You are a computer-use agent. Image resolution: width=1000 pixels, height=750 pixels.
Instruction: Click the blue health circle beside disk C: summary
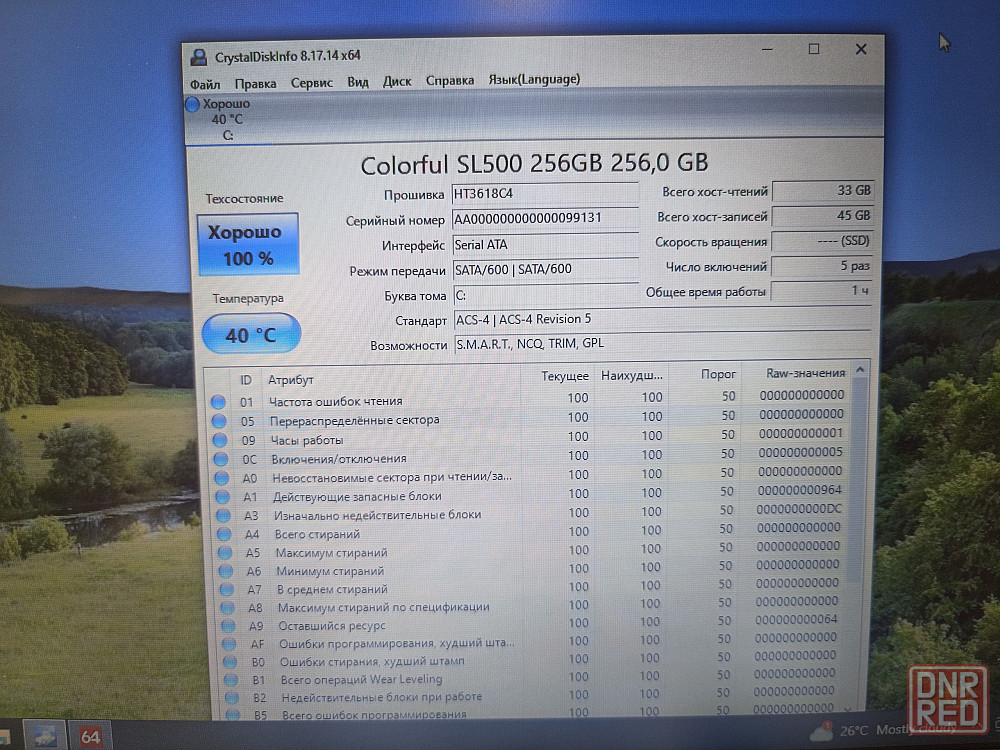pos(192,104)
